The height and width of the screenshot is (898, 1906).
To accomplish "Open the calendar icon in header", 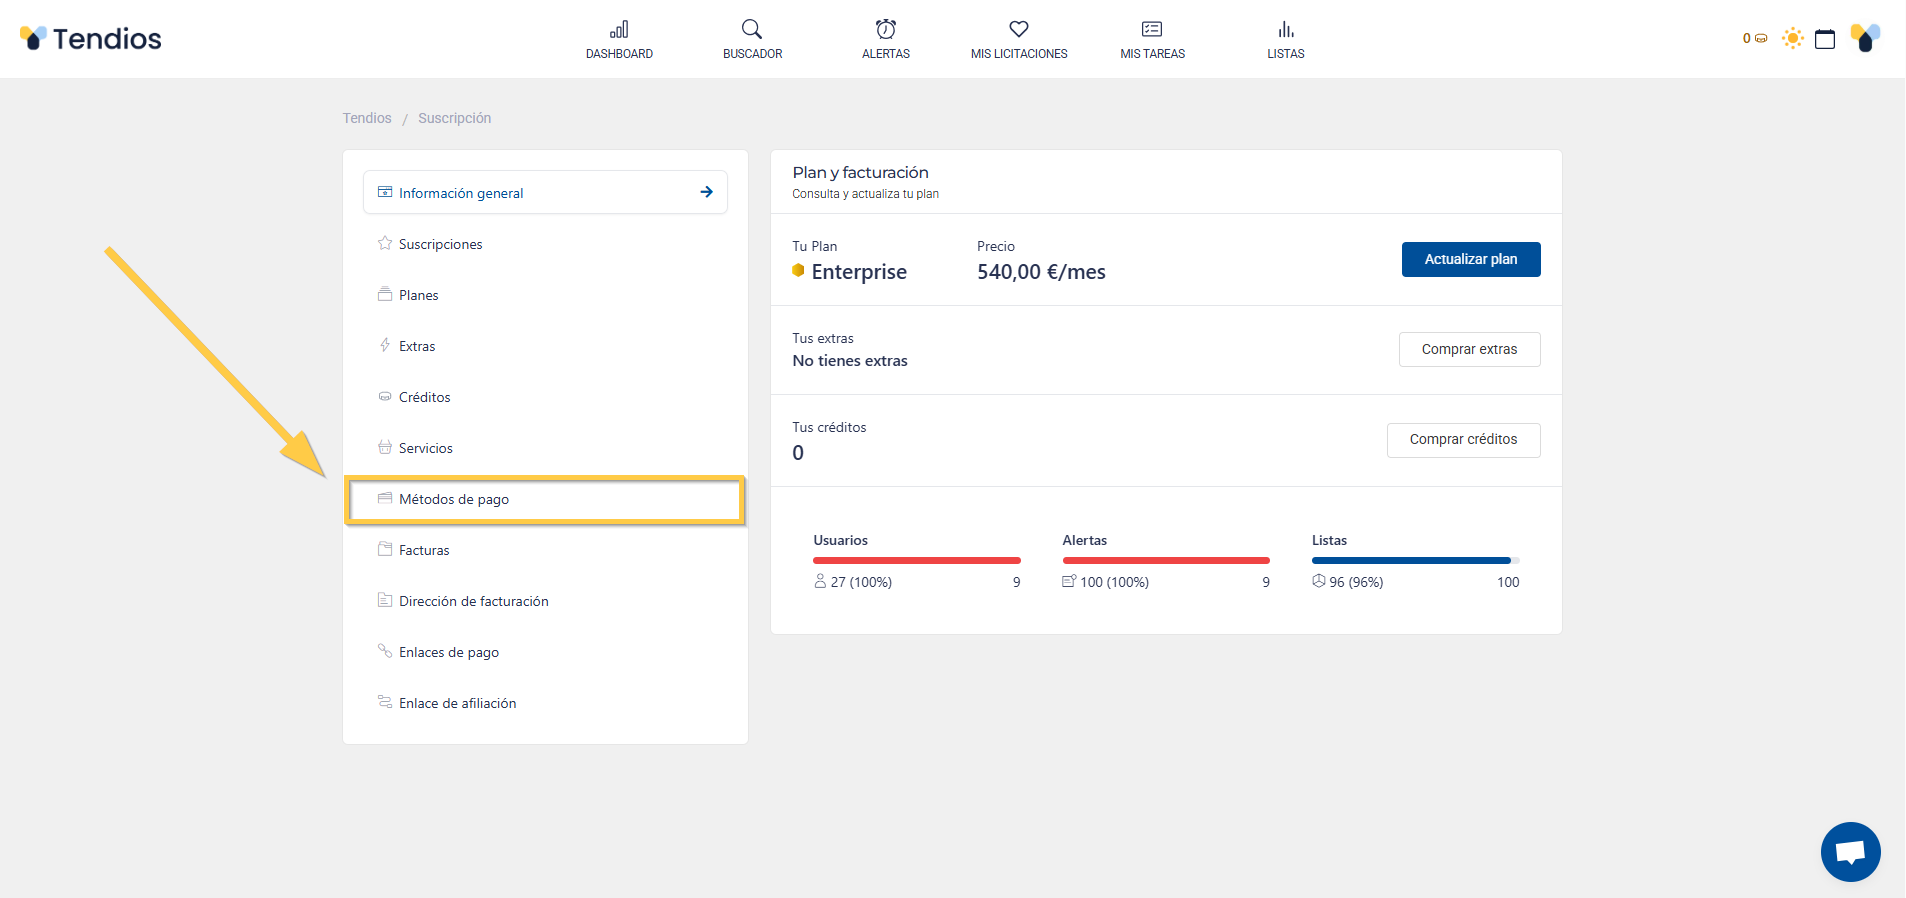I will click(x=1824, y=39).
